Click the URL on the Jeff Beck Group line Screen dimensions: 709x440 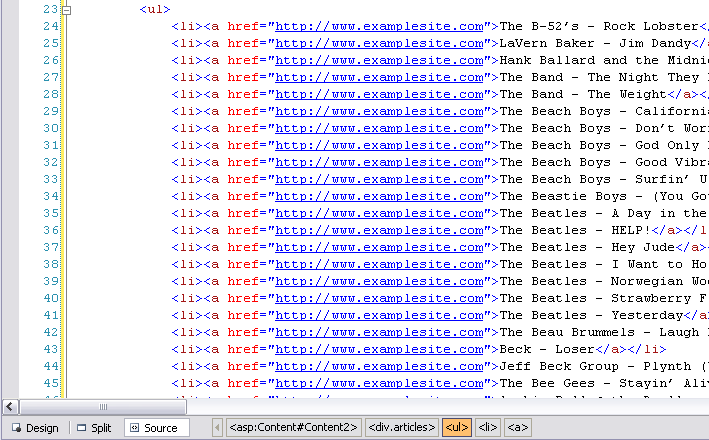[x=379, y=367]
